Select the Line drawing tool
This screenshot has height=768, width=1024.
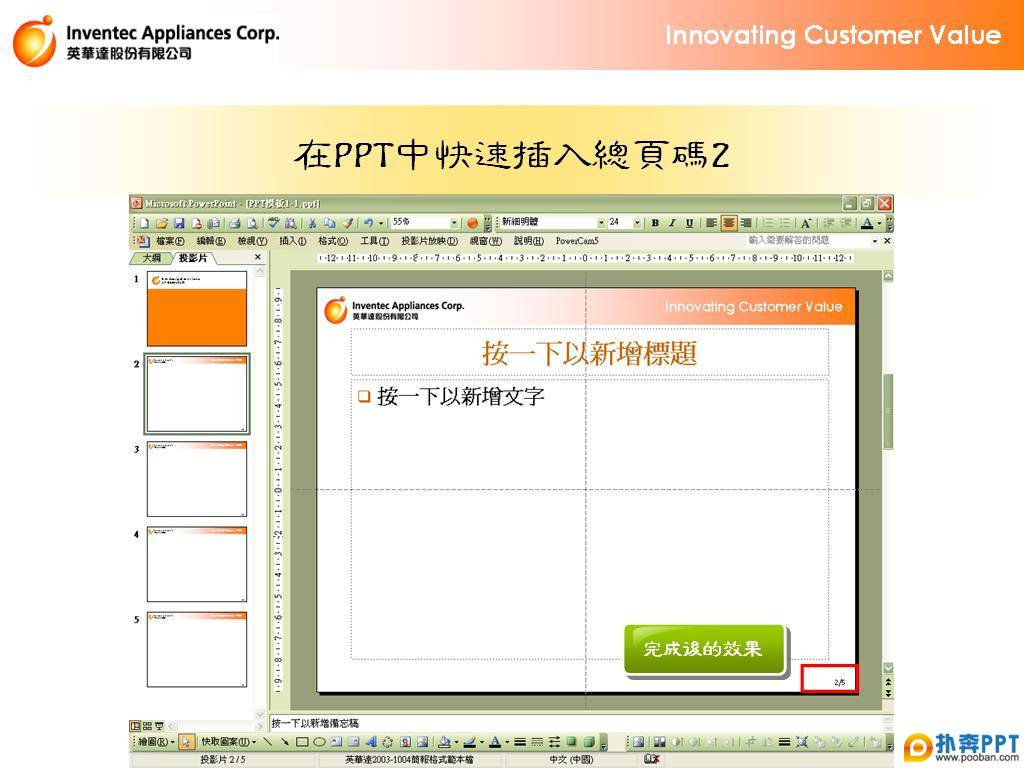tap(268, 742)
